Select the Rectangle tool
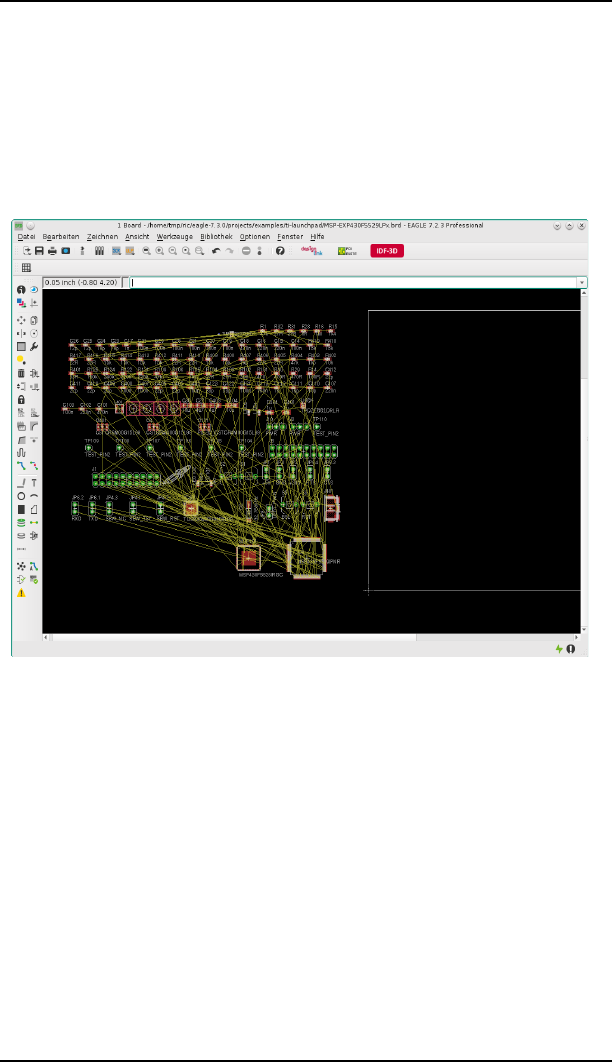 coord(21,509)
